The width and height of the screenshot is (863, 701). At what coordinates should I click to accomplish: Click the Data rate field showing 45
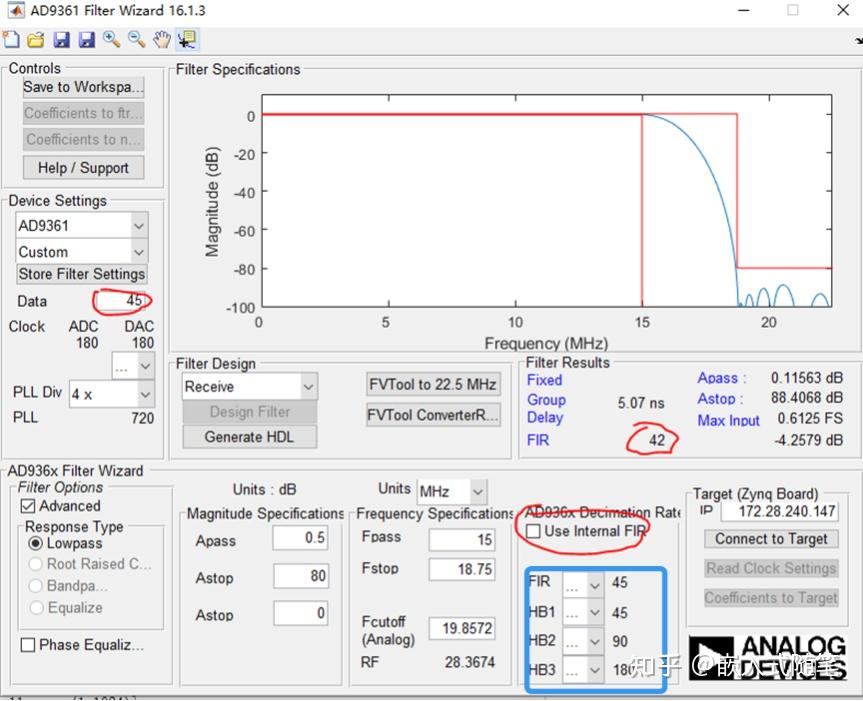(120, 300)
